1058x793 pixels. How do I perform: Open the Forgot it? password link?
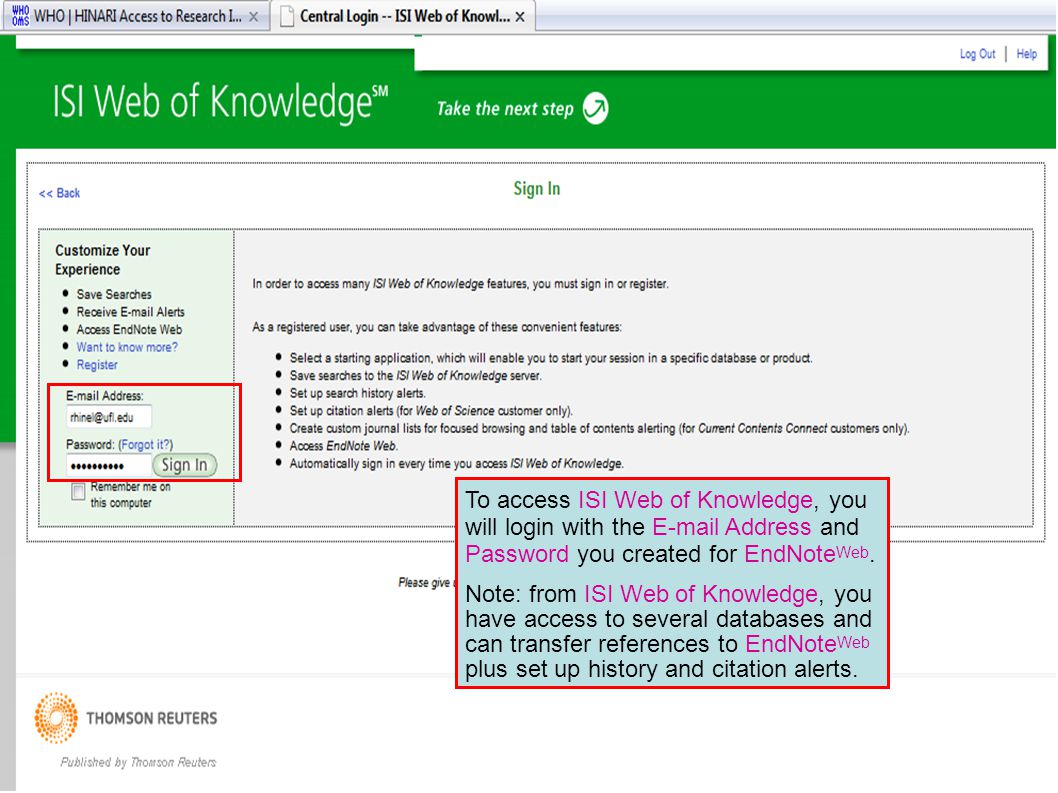coord(146,445)
